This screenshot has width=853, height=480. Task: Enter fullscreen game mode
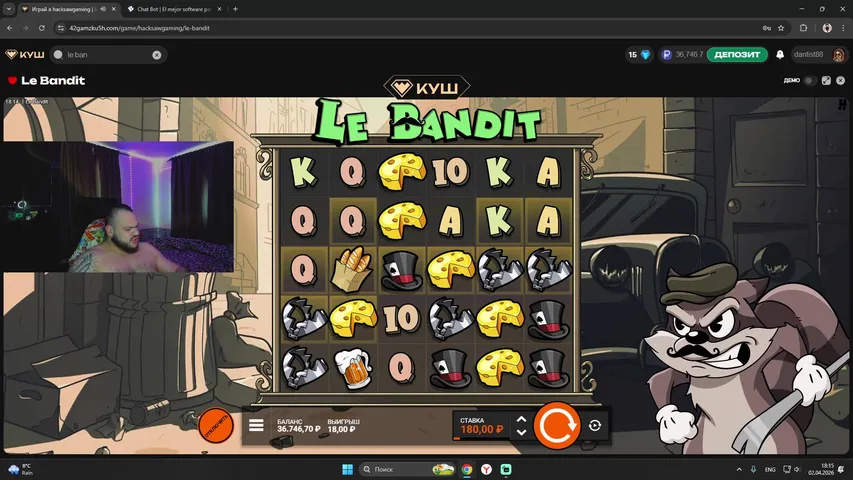click(x=826, y=80)
